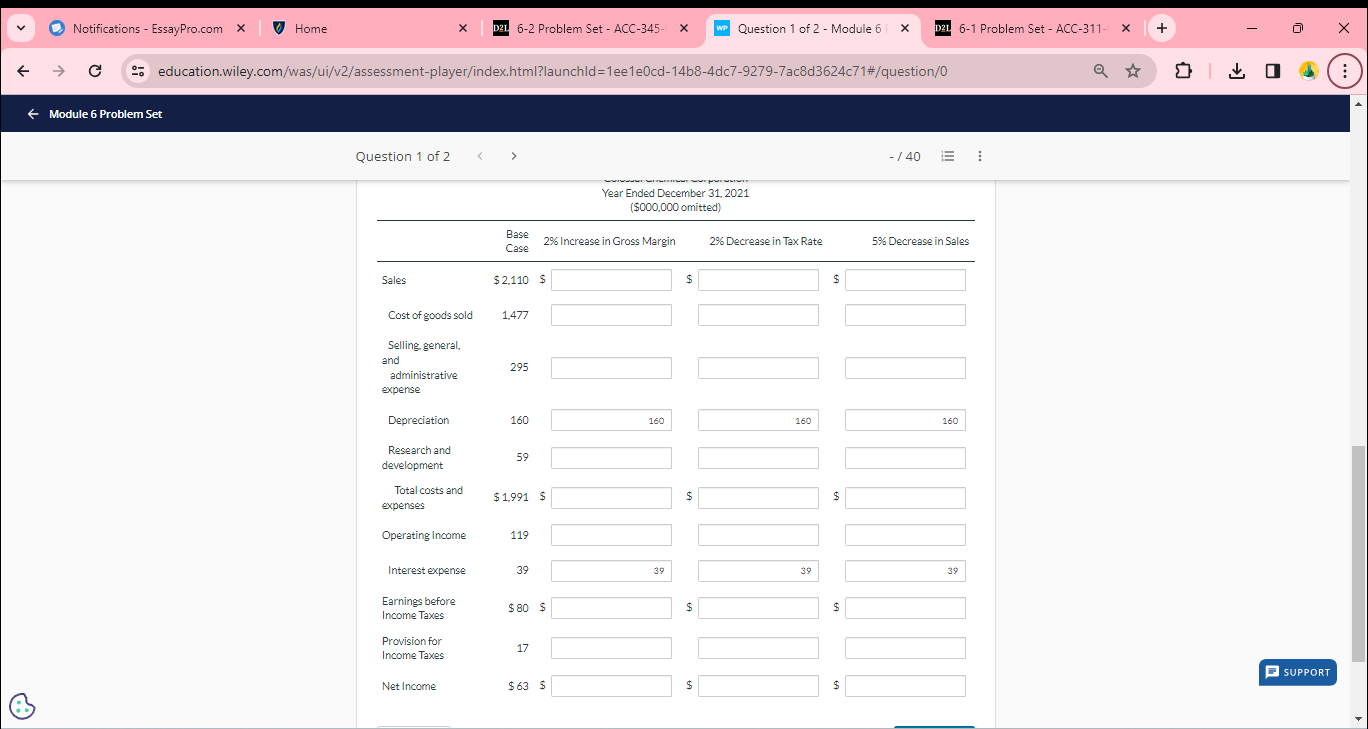Click Research and development field in 5% Decrease in Sales
1368x729 pixels.
click(x=905, y=458)
